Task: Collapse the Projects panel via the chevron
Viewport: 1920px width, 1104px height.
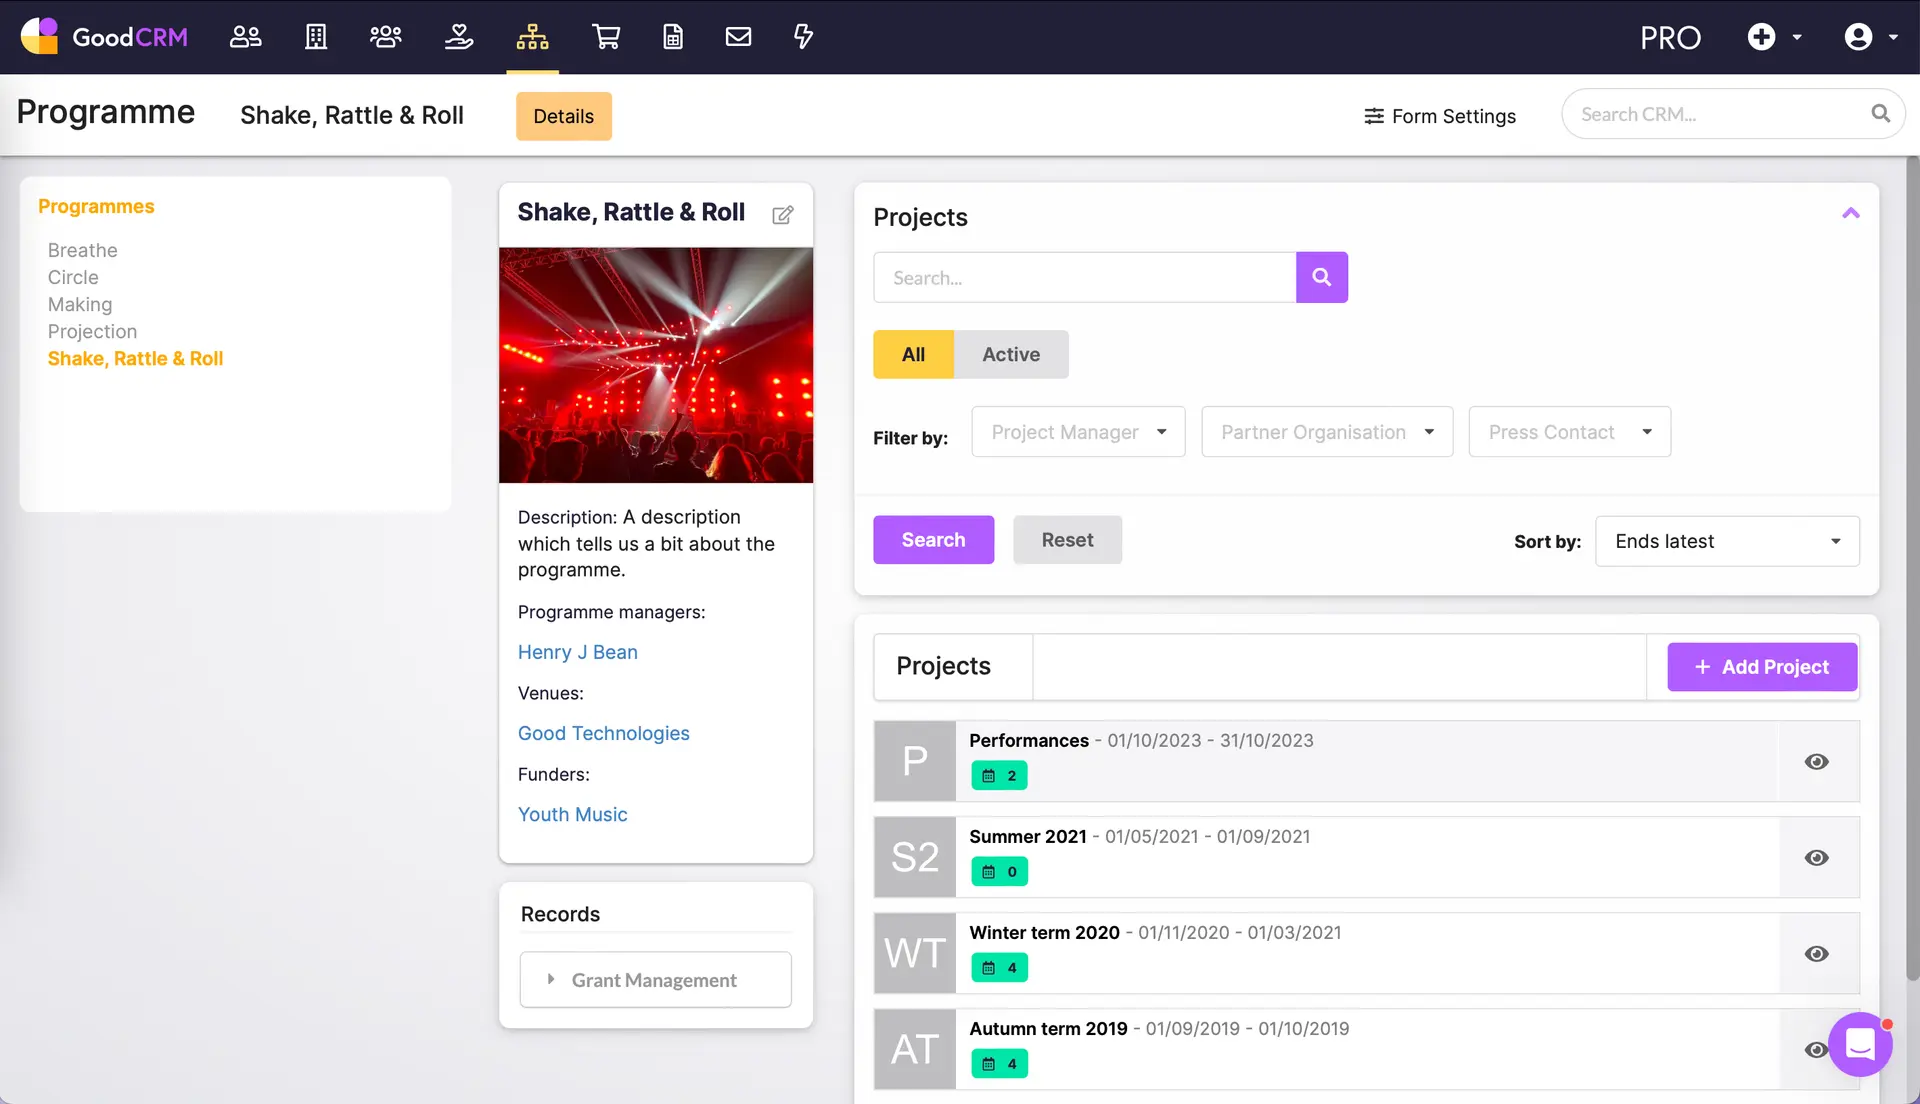Action: 1851,213
